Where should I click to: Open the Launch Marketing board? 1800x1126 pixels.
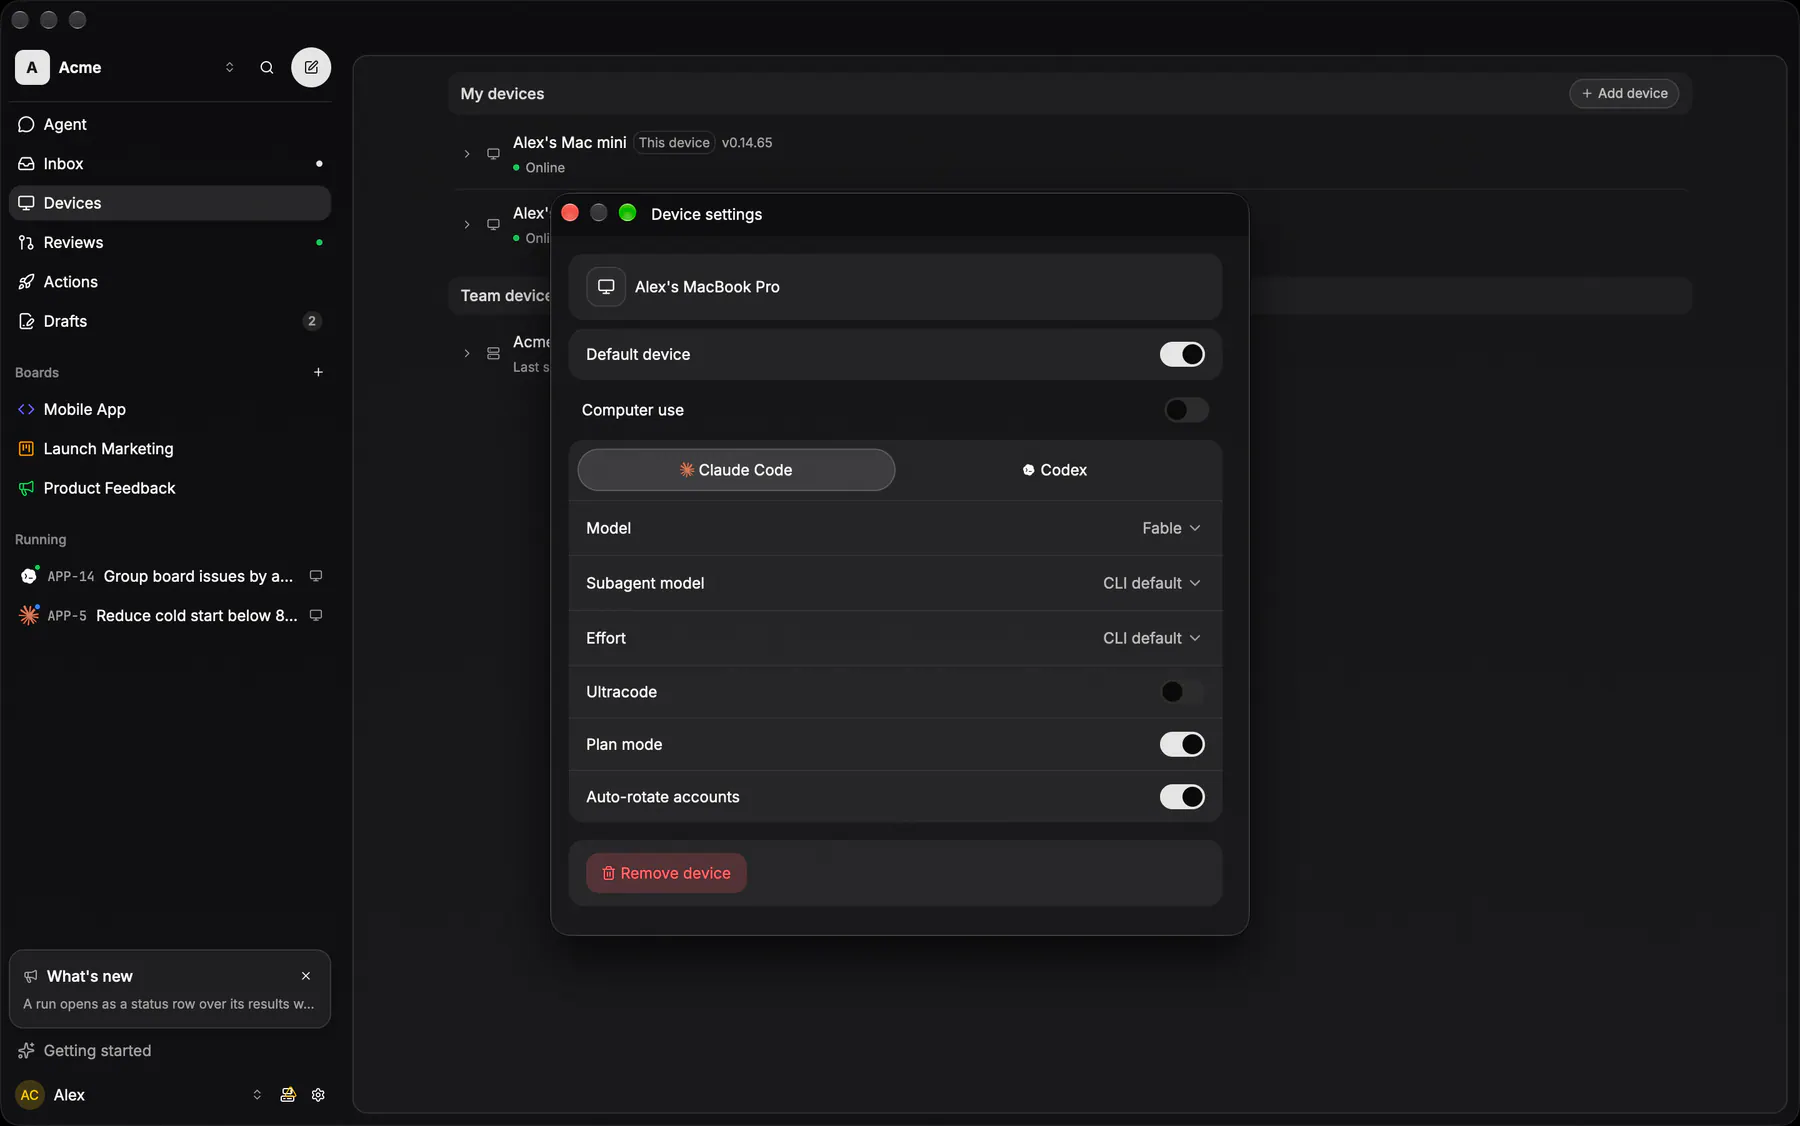point(170,449)
